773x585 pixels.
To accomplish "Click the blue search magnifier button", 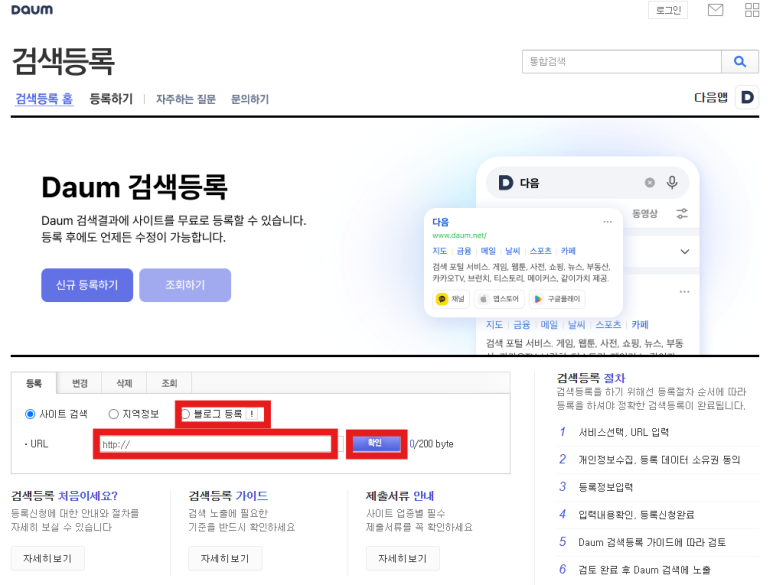I will [x=740, y=62].
